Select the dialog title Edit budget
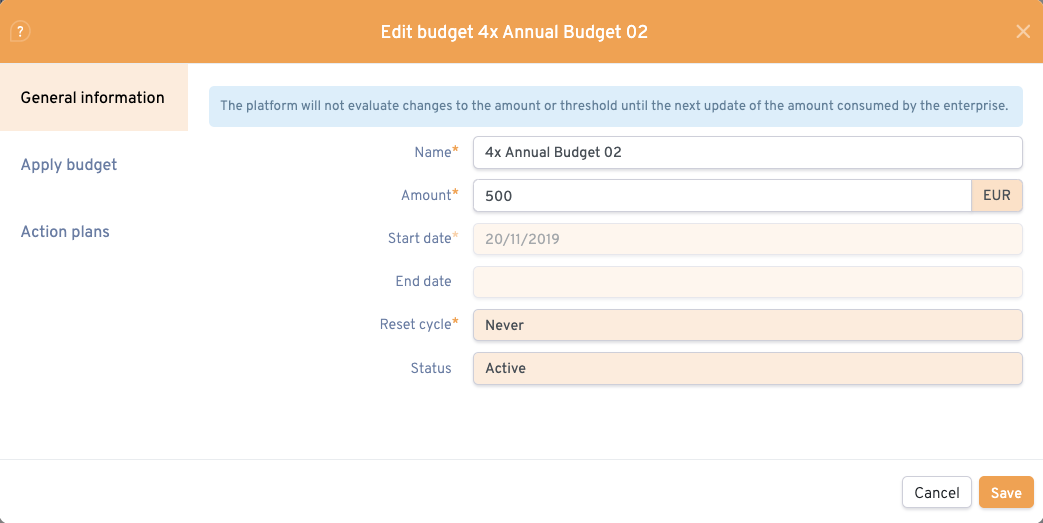The image size is (1043, 523). pyautogui.click(x=514, y=32)
